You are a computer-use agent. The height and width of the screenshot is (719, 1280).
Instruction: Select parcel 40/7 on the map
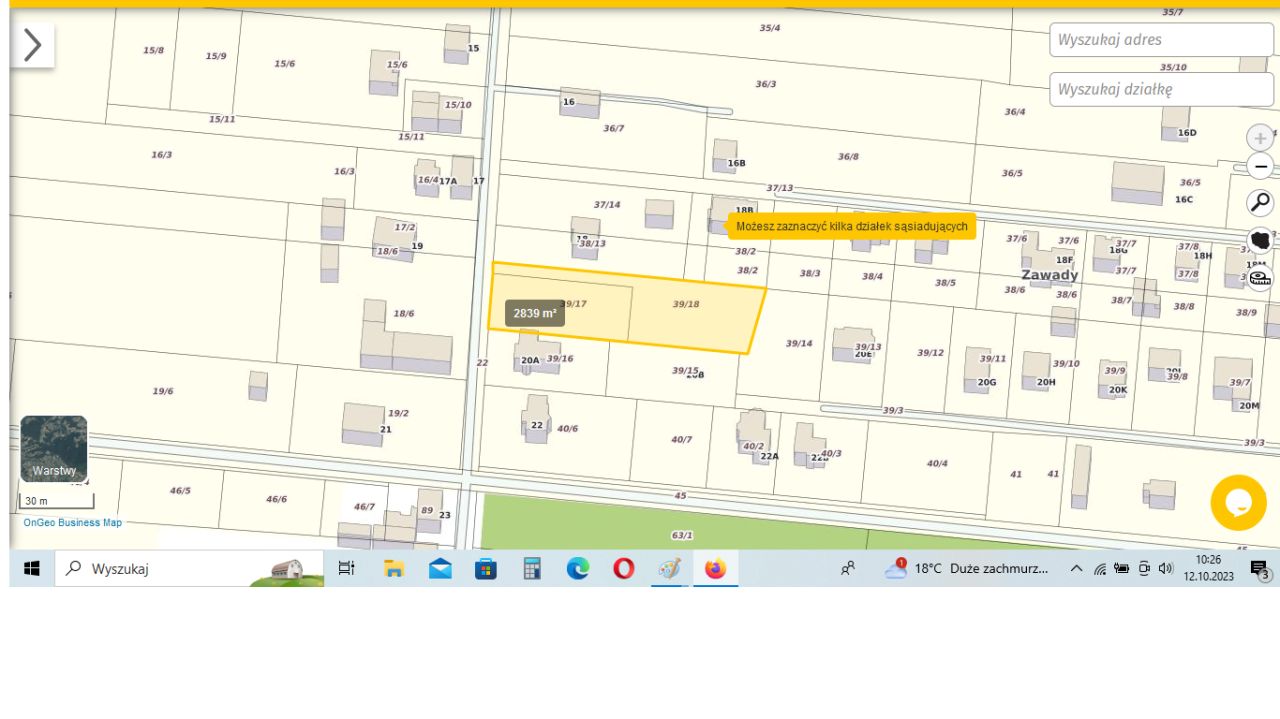tap(681, 439)
